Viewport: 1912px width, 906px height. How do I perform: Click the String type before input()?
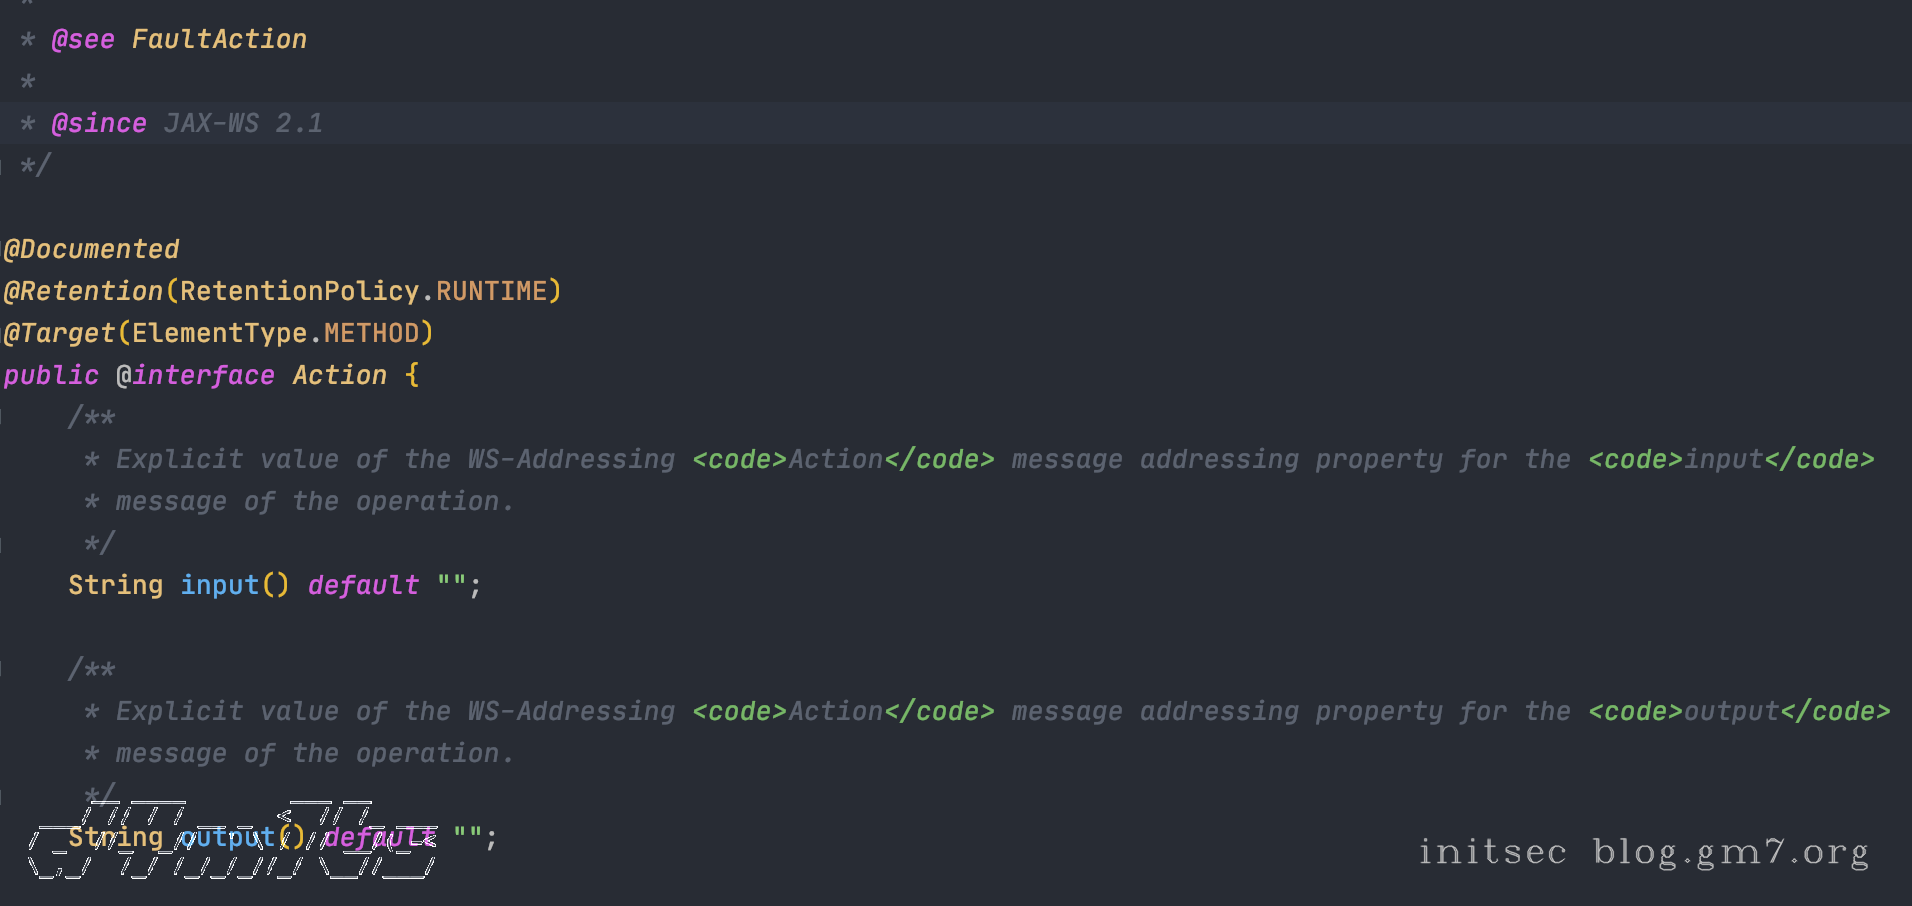point(115,585)
